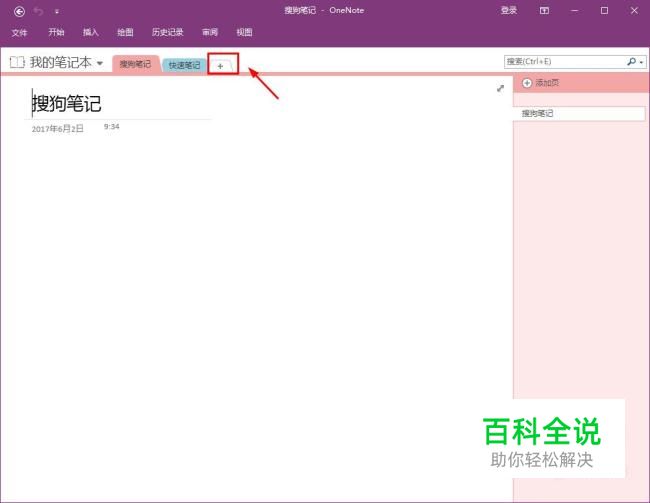Open the search scope dropdown arrow
The image size is (650, 503).
(642, 62)
